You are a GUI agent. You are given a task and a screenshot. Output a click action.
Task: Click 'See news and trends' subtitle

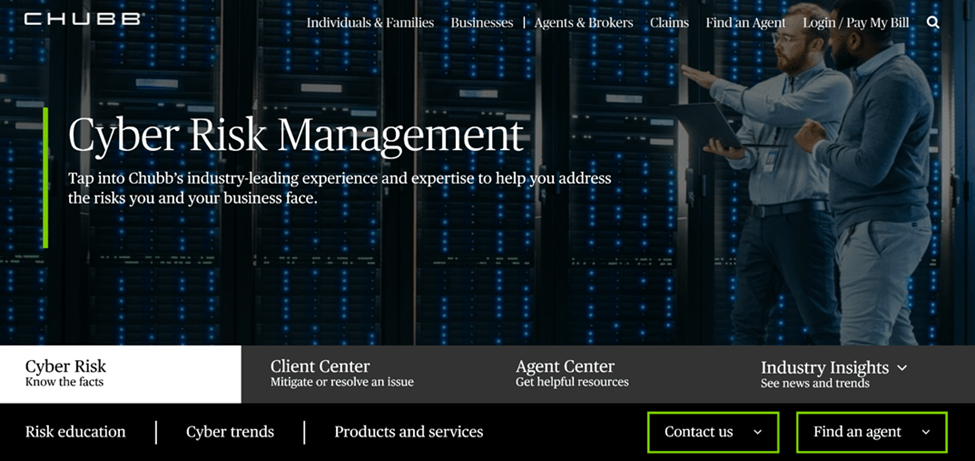(x=815, y=383)
